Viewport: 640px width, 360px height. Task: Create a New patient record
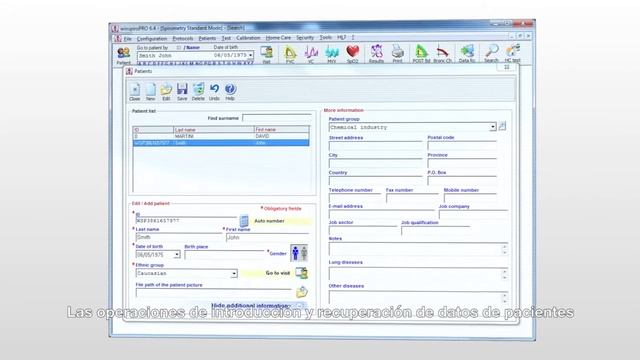(151, 92)
